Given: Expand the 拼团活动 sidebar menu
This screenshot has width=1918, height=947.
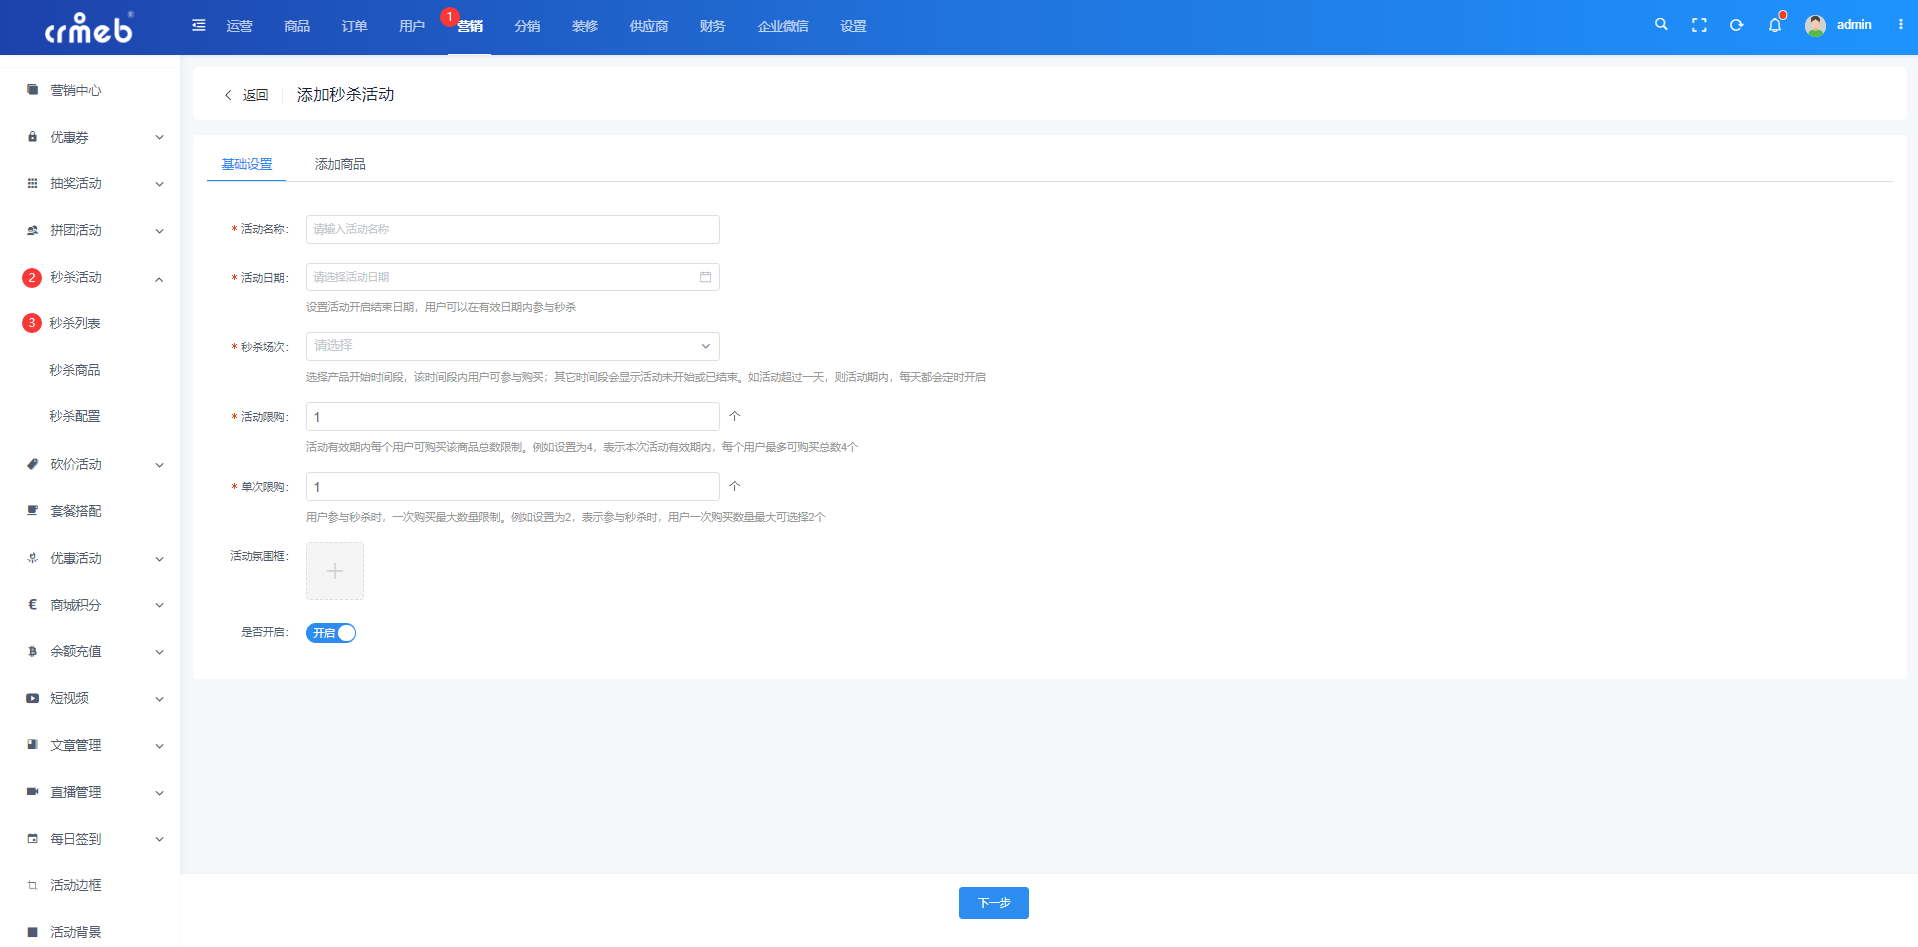Looking at the screenshot, I should pos(96,230).
